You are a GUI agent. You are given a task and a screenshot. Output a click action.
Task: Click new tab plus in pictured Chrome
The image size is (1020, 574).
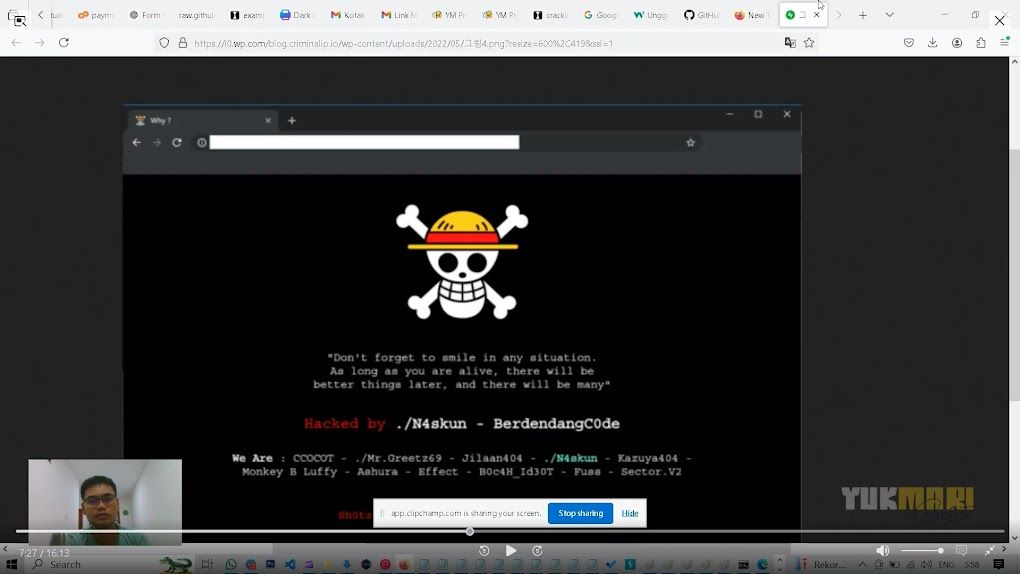[291, 120]
